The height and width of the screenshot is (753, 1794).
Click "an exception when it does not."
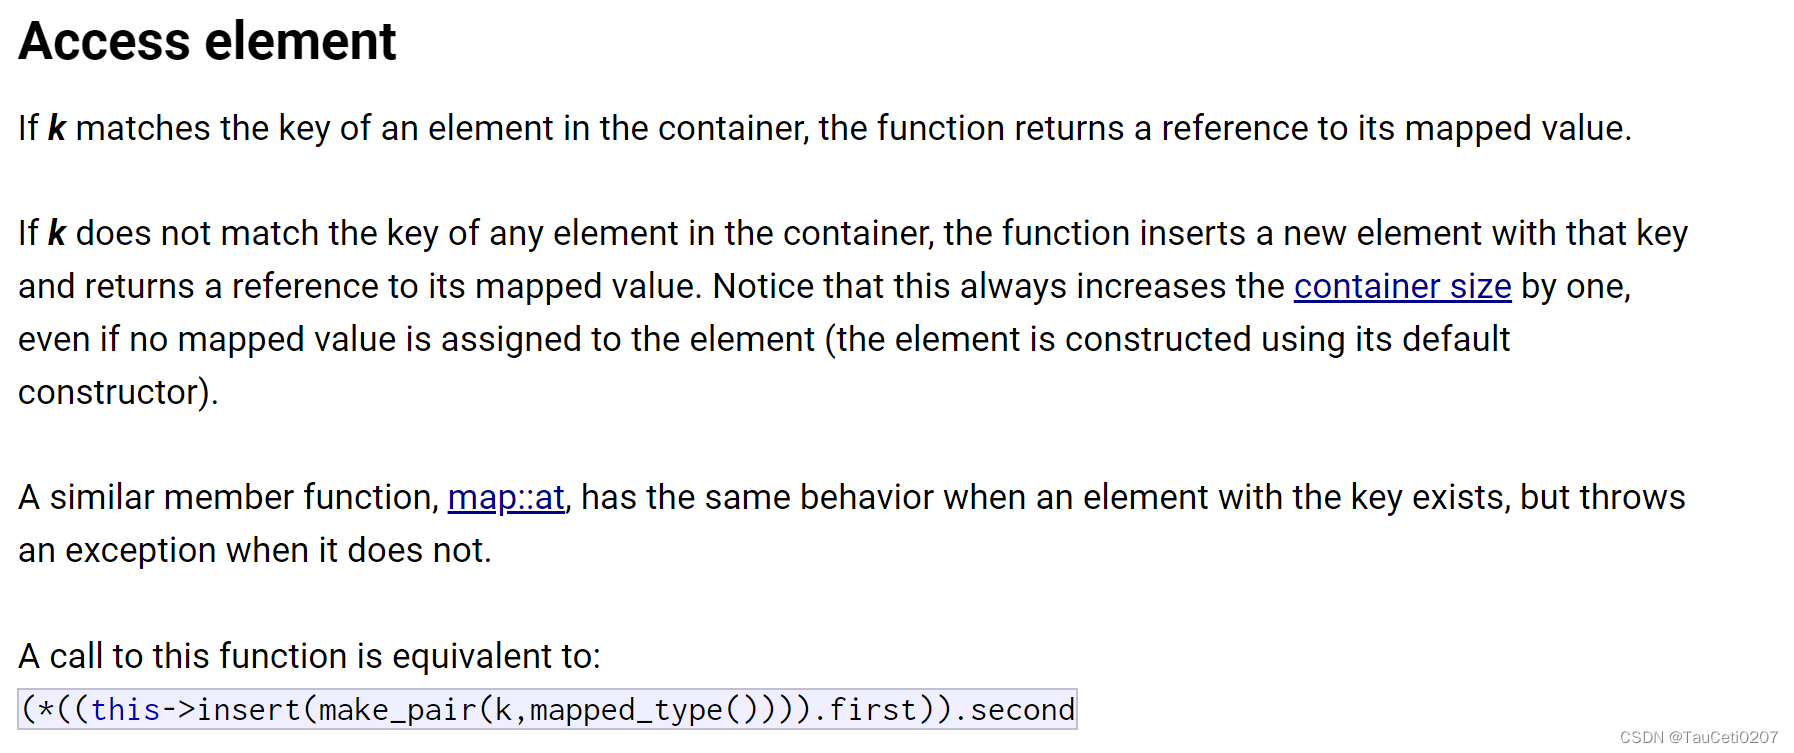point(255,550)
